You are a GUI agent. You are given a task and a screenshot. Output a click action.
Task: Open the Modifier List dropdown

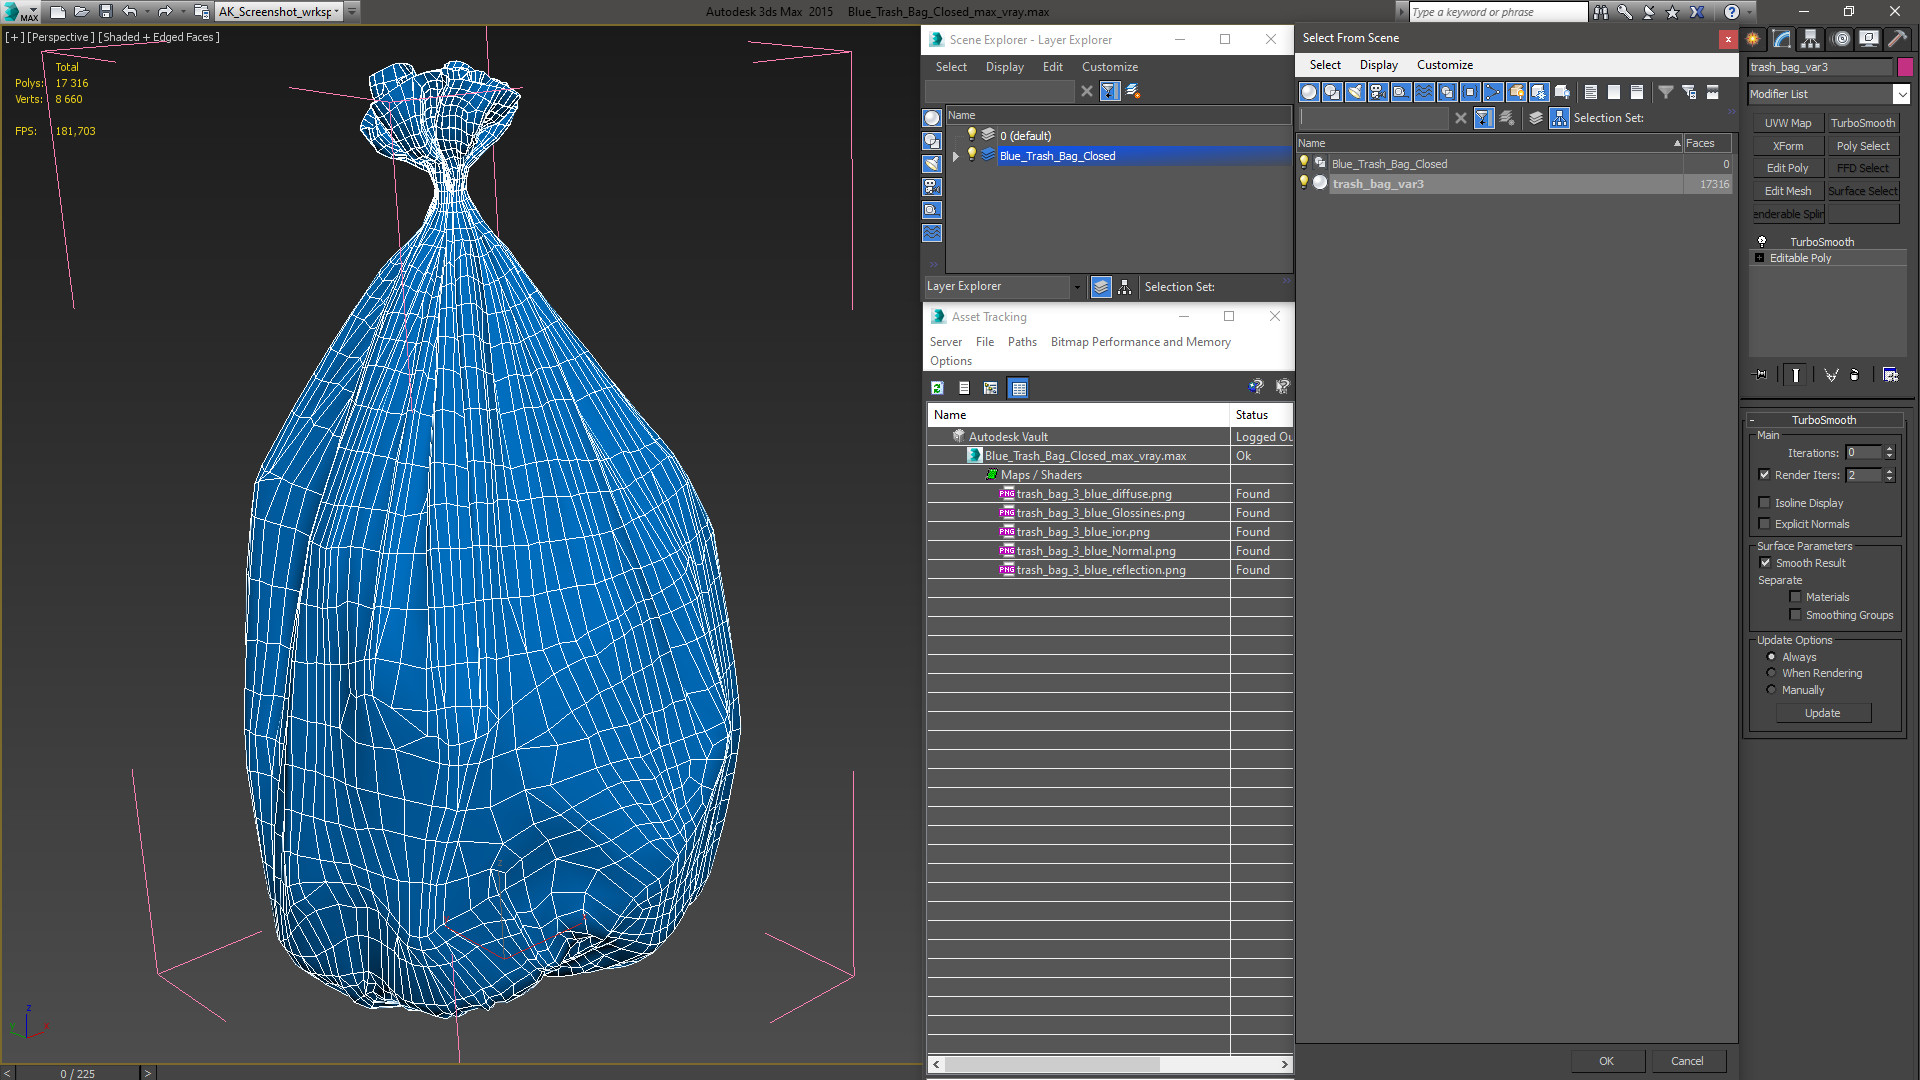(x=1901, y=94)
